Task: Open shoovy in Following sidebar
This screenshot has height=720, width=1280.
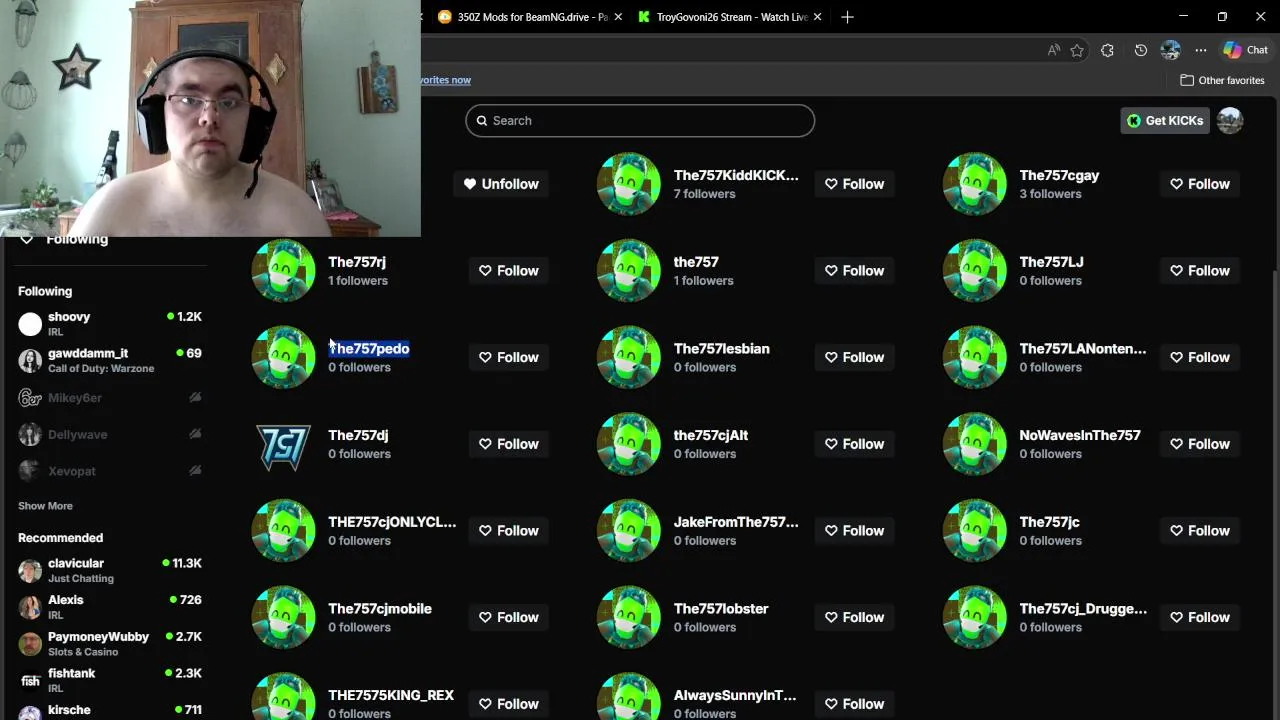Action: (110, 324)
